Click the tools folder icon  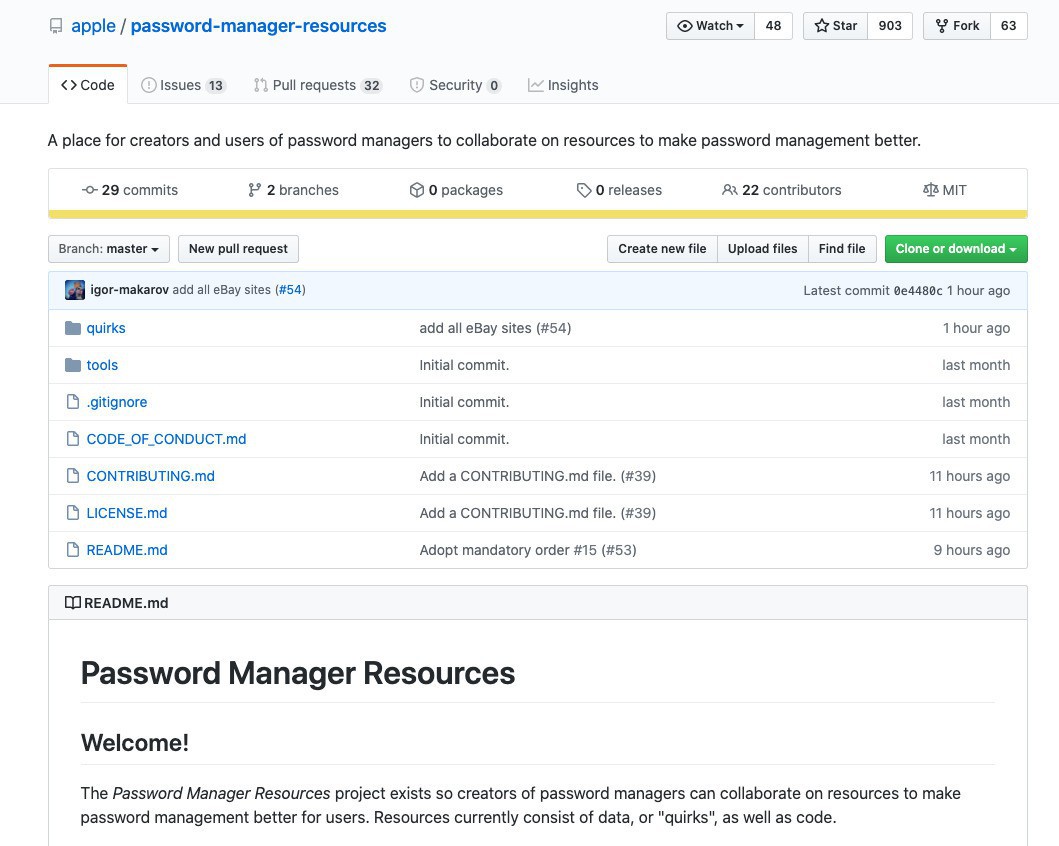[72, 365]
